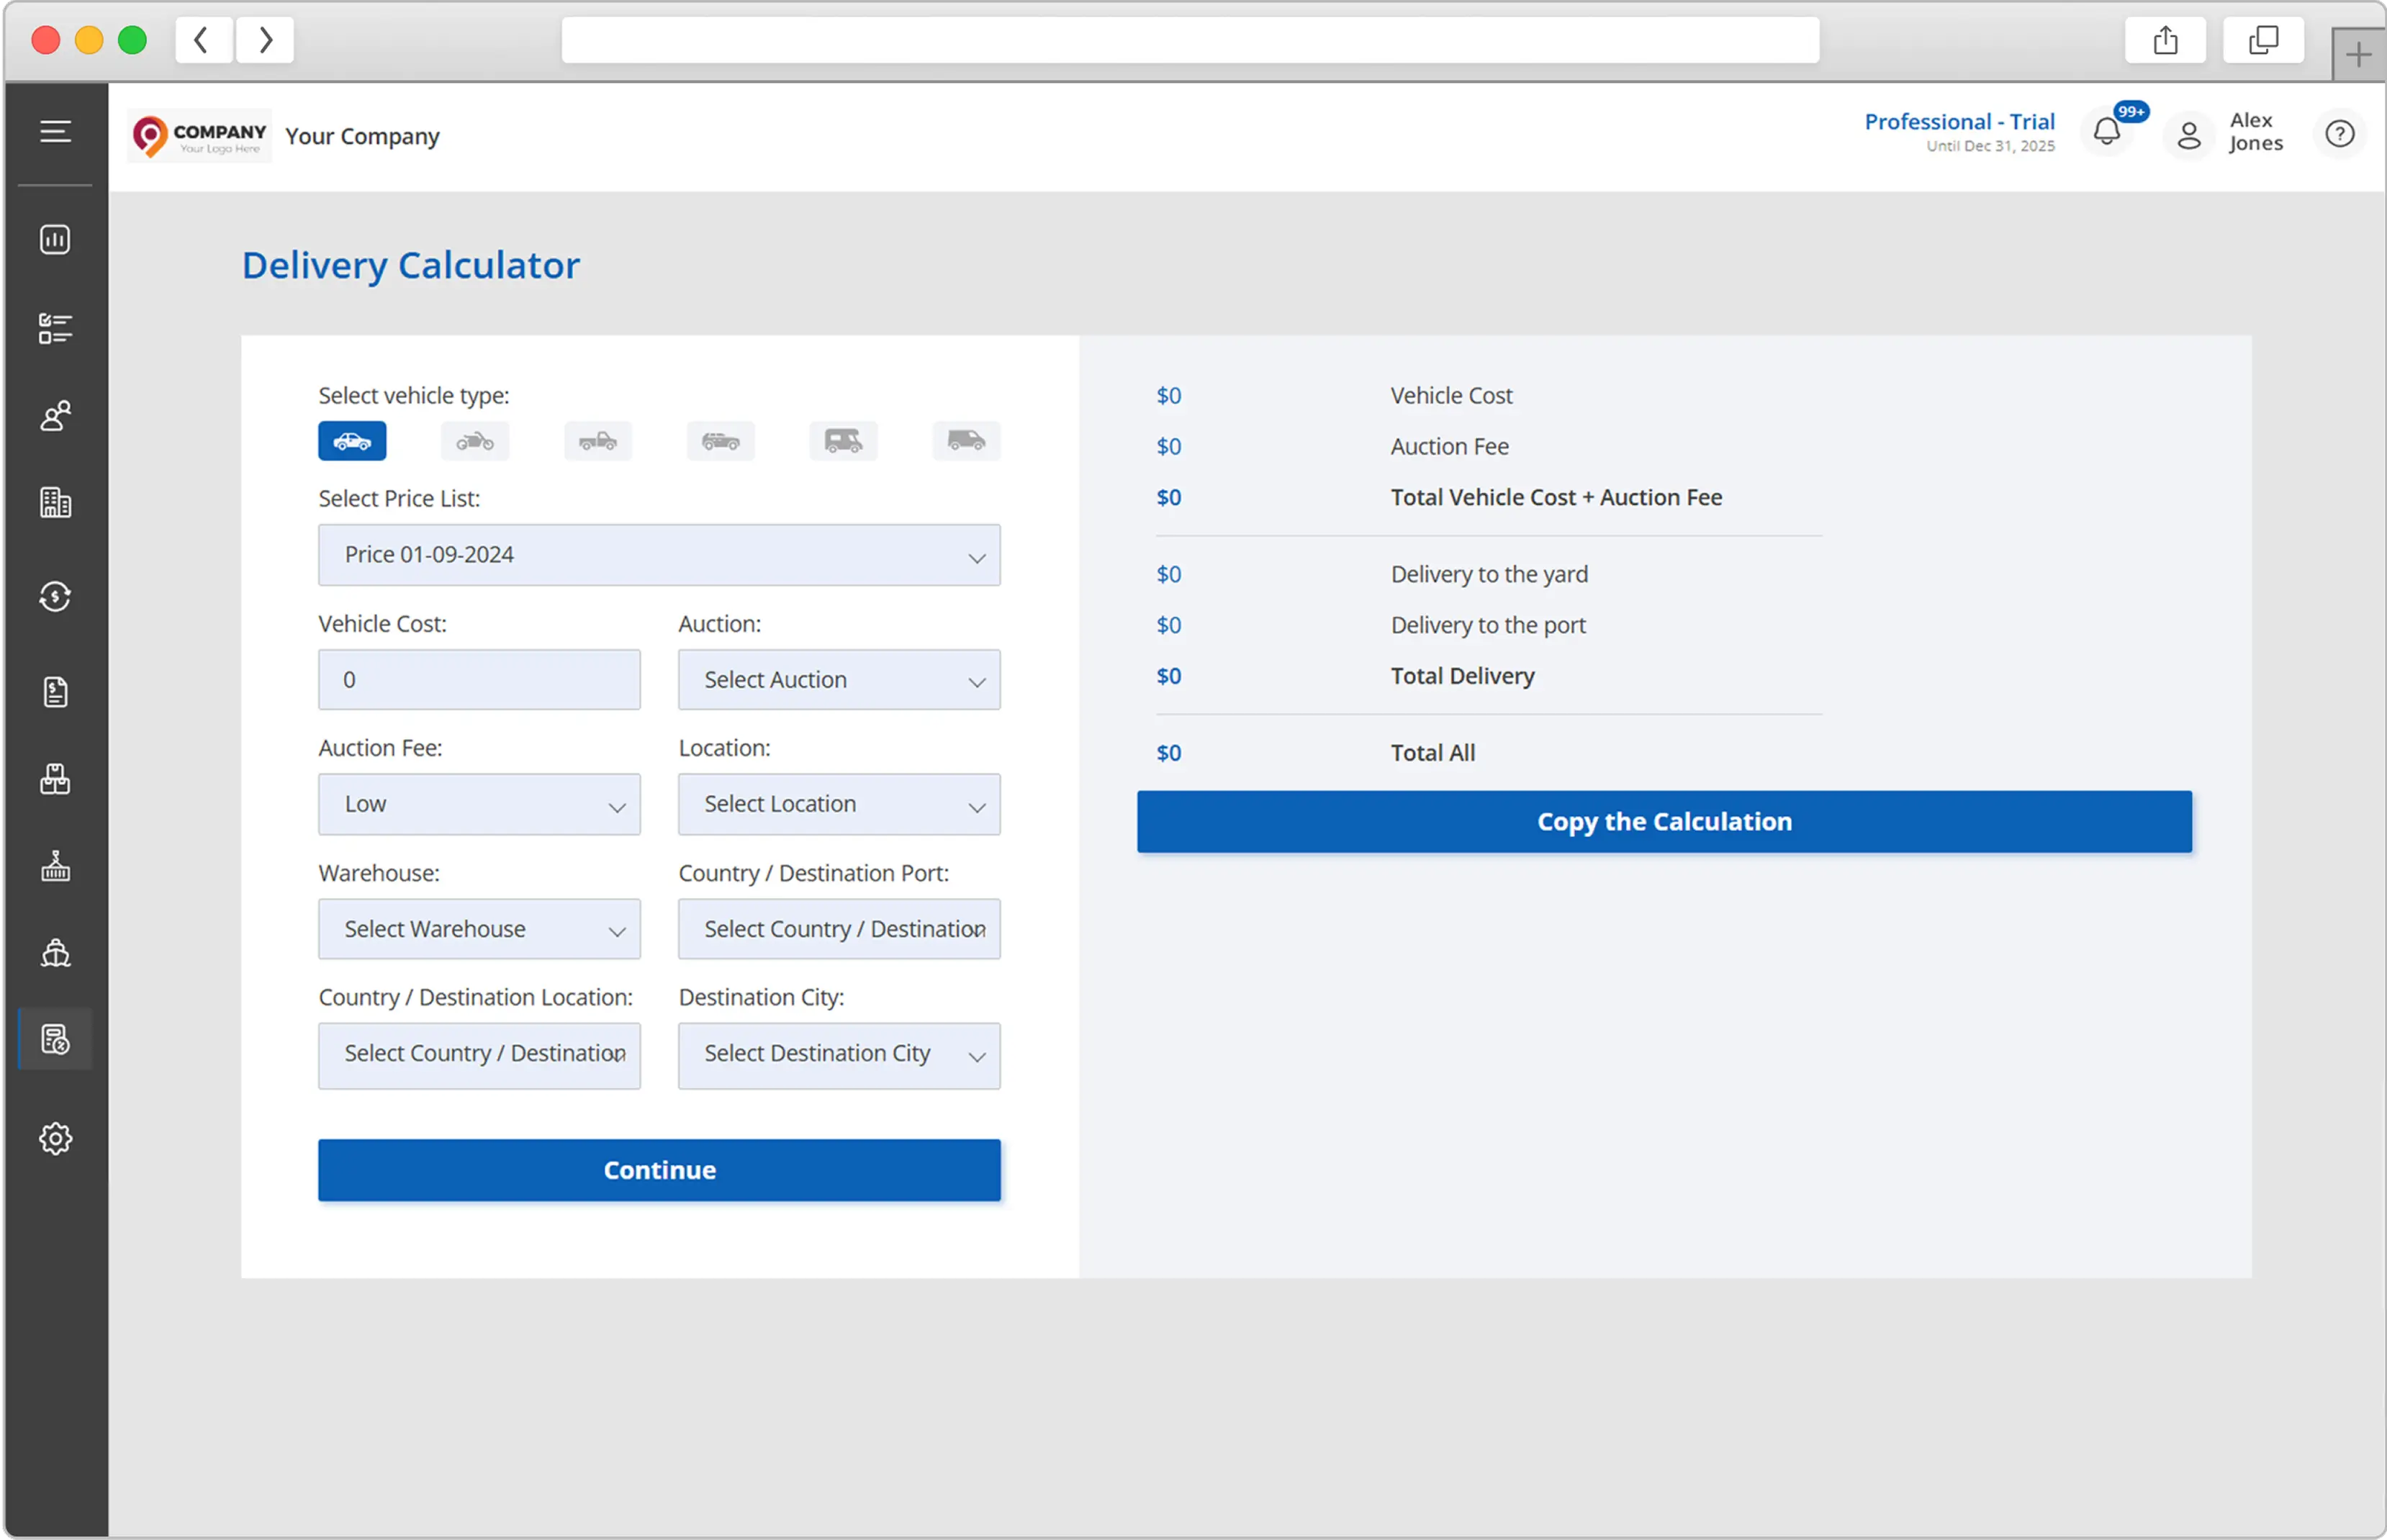Click the Continue button
This screenshot has height=1540, width=2387.
[x=659, y=1170]
